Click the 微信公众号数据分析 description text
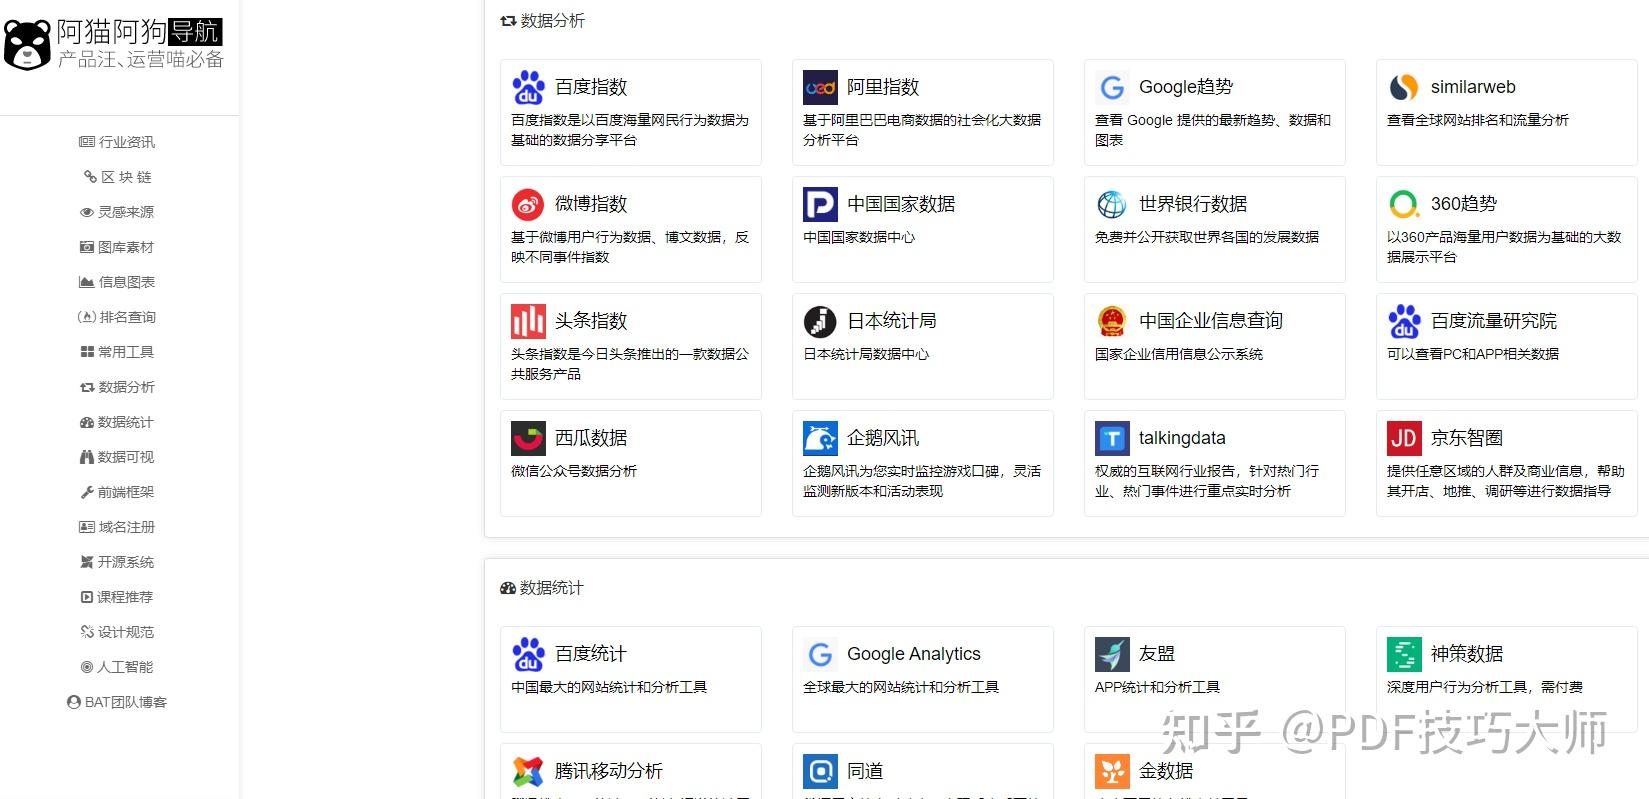This screenshot has height=799, width=1649. point(574,471)
